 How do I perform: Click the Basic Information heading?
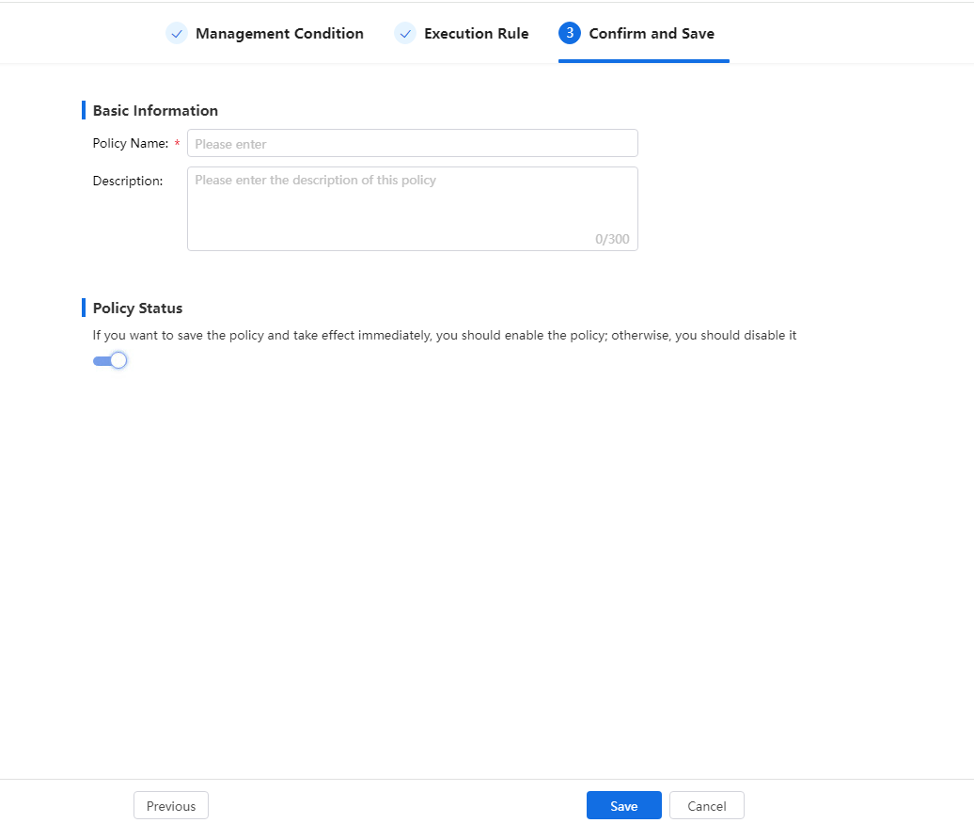point(155,111)
